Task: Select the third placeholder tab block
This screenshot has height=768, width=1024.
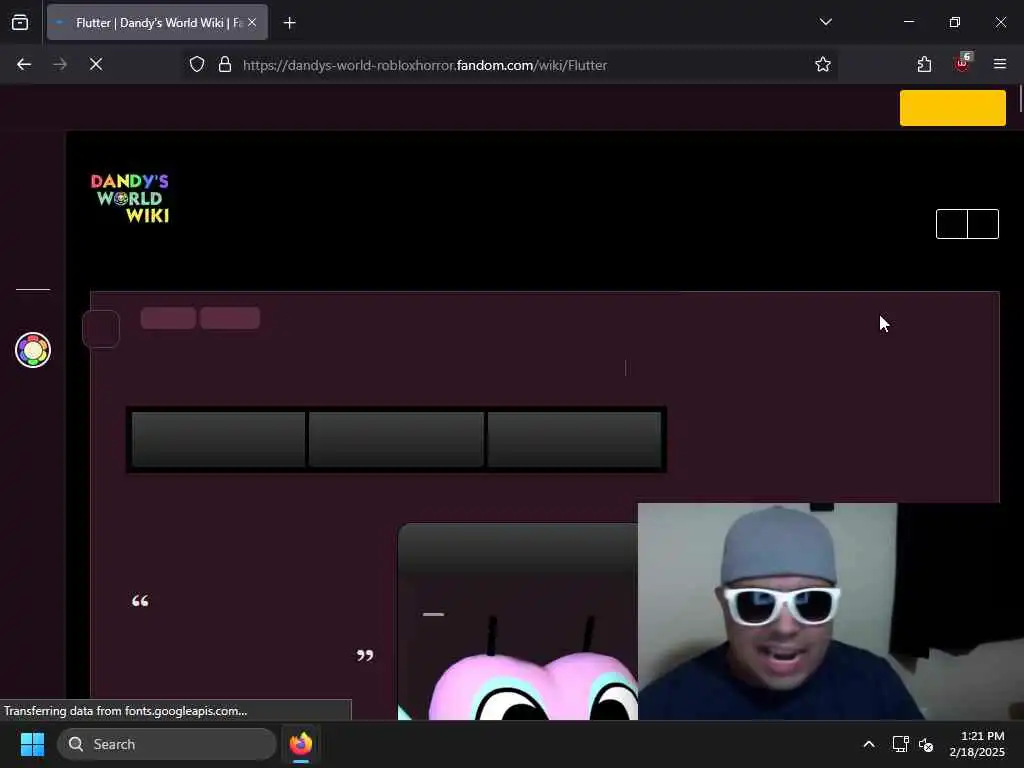Action: [574, 440]
